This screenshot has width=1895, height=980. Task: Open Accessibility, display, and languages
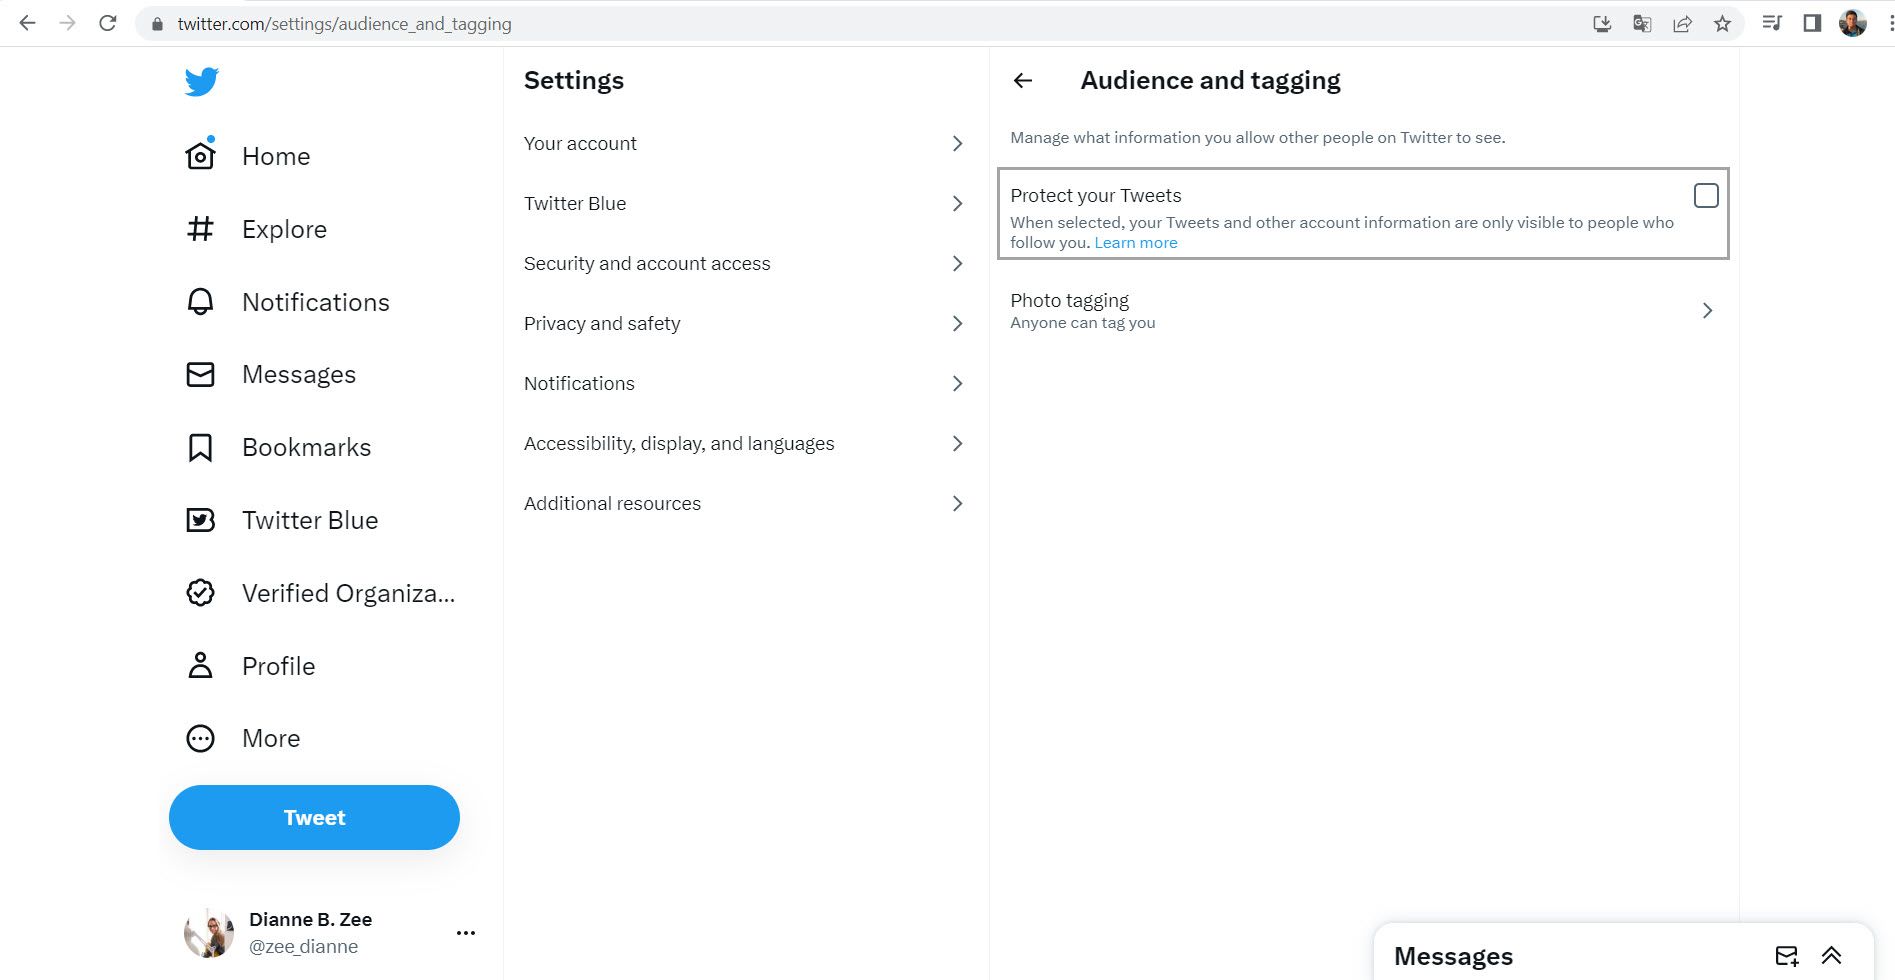679,443
